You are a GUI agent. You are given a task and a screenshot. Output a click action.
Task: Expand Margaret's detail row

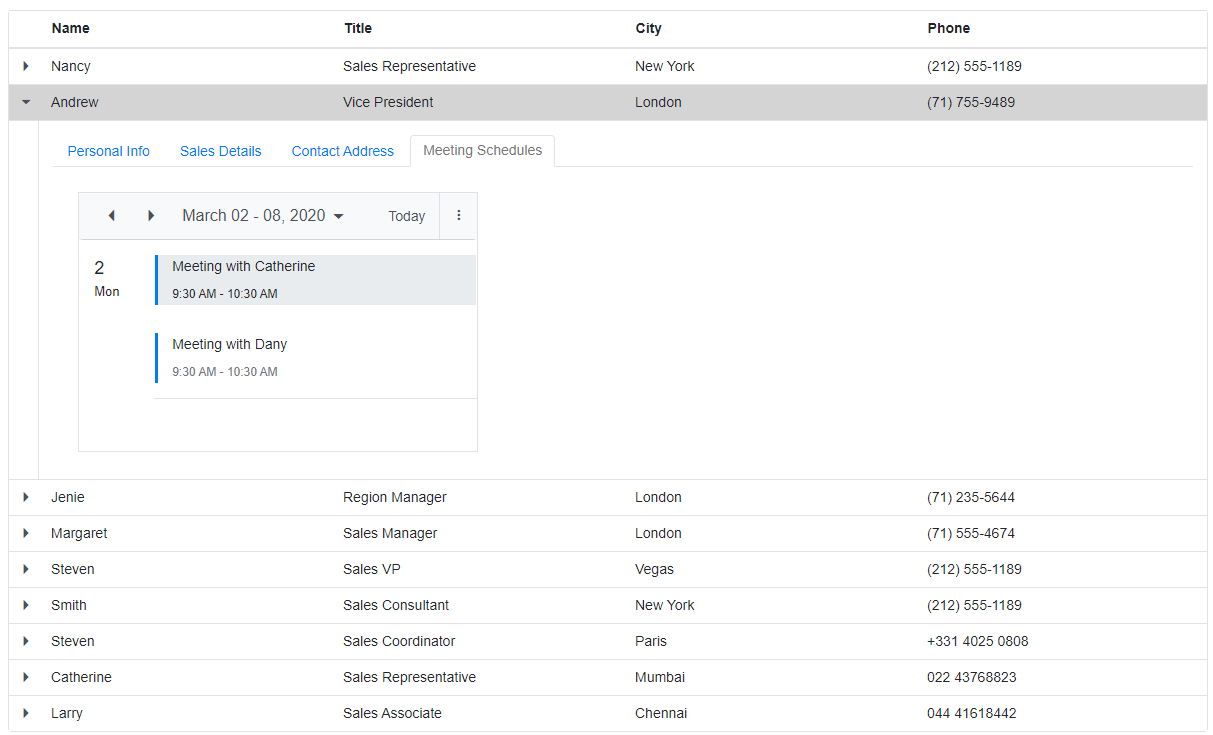26,533
